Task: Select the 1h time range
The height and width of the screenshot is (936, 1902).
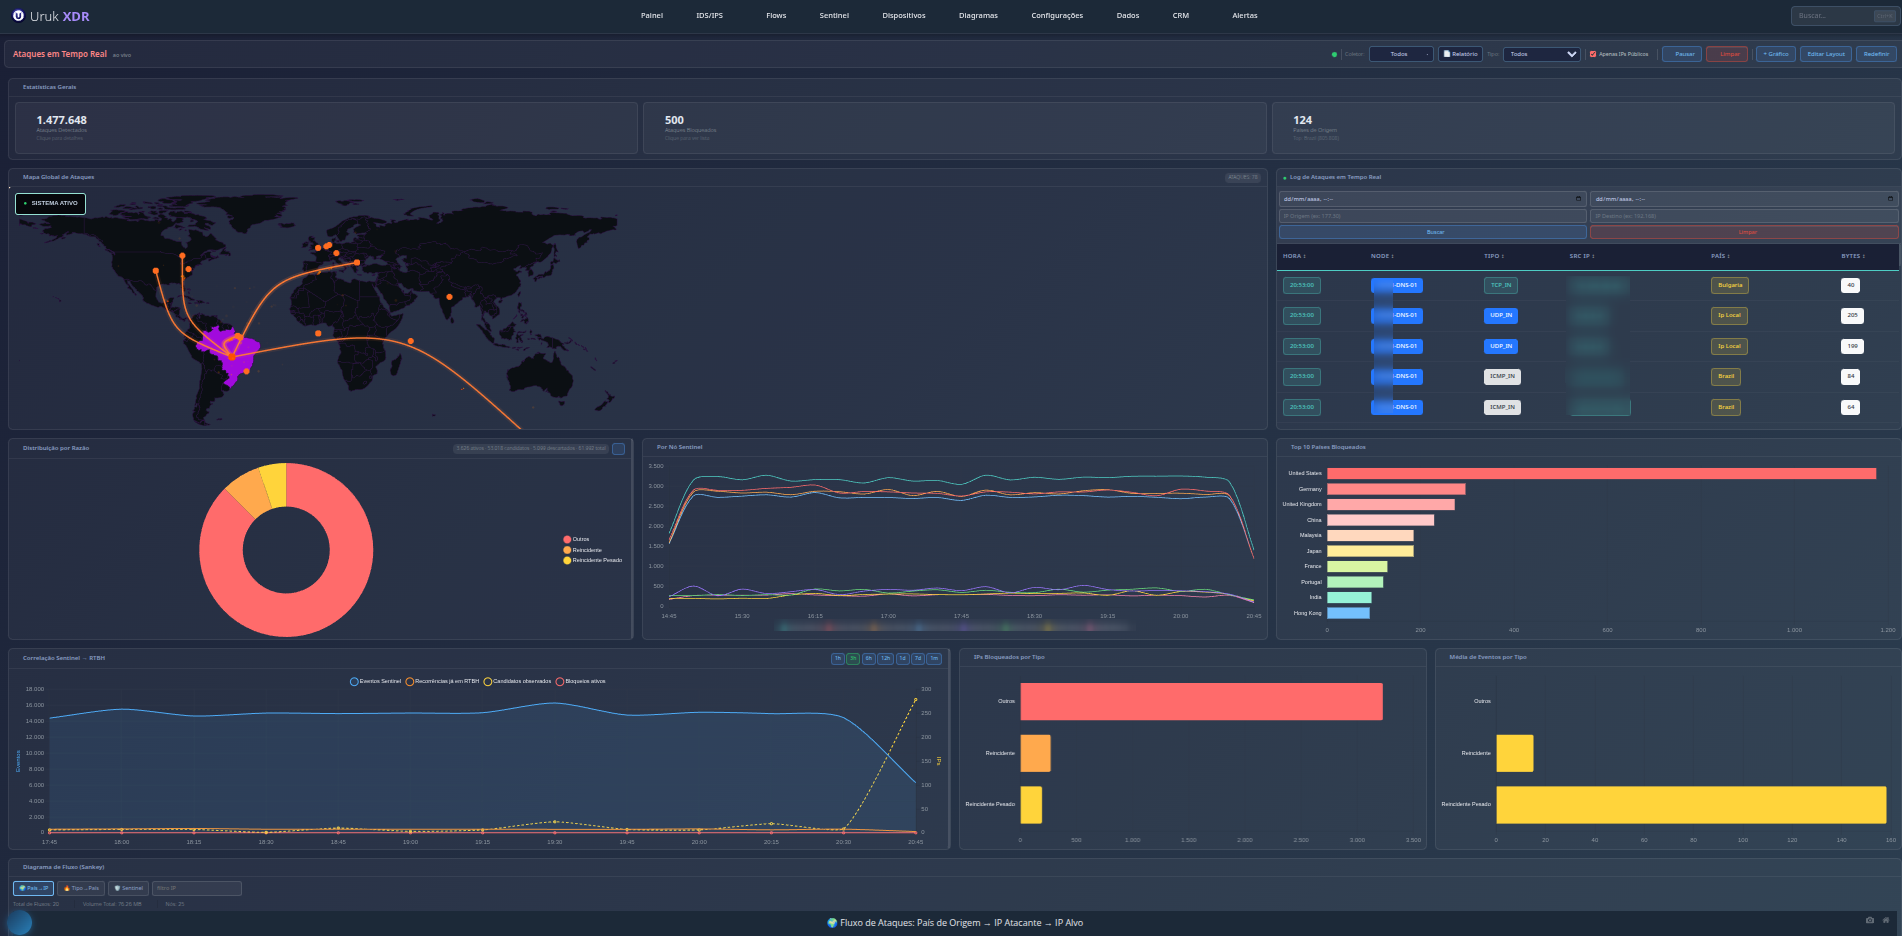Action: point(838,659)
